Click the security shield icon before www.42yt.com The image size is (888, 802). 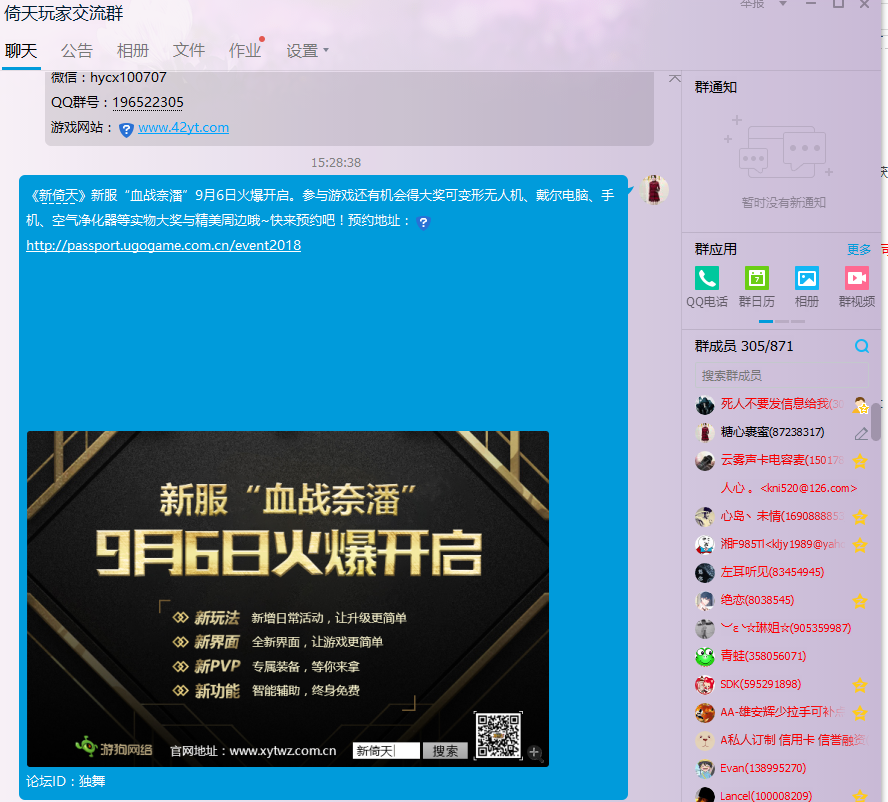coord(126,130)
